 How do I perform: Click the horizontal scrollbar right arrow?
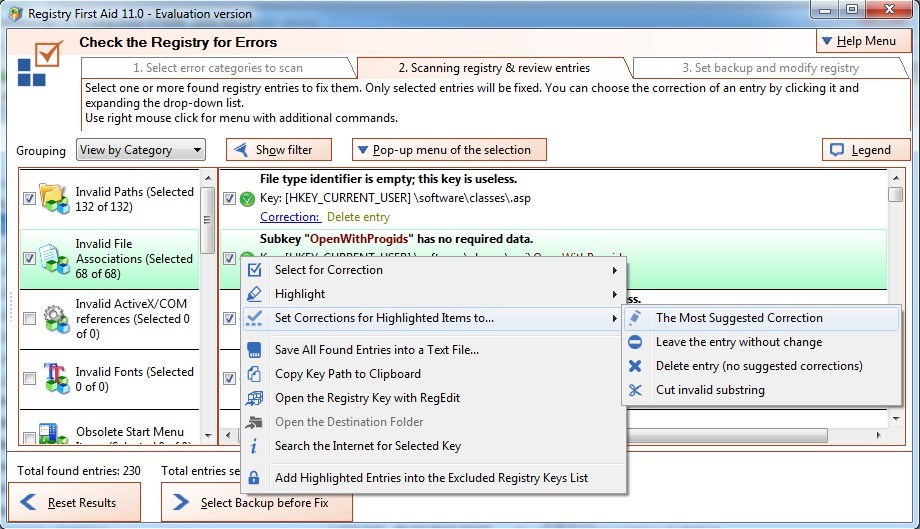(878, 435)
